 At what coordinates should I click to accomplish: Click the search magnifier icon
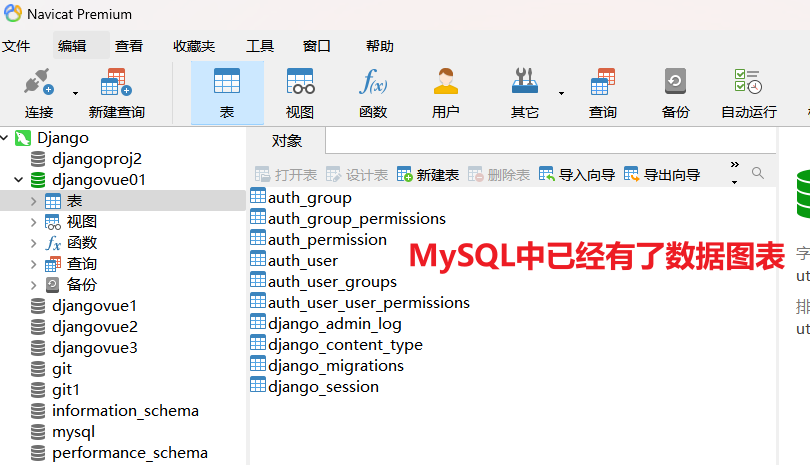pos(758,173)
